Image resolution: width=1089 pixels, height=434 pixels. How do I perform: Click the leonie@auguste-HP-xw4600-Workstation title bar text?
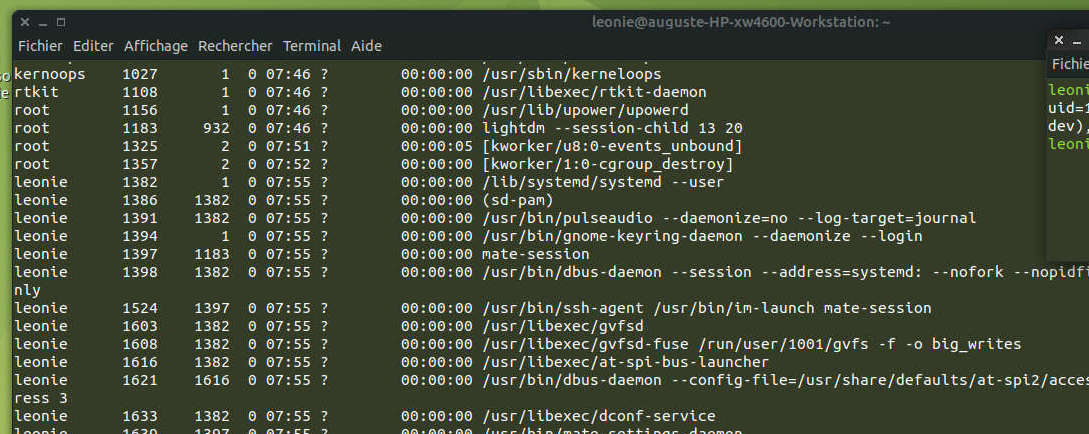pos(740,22)
